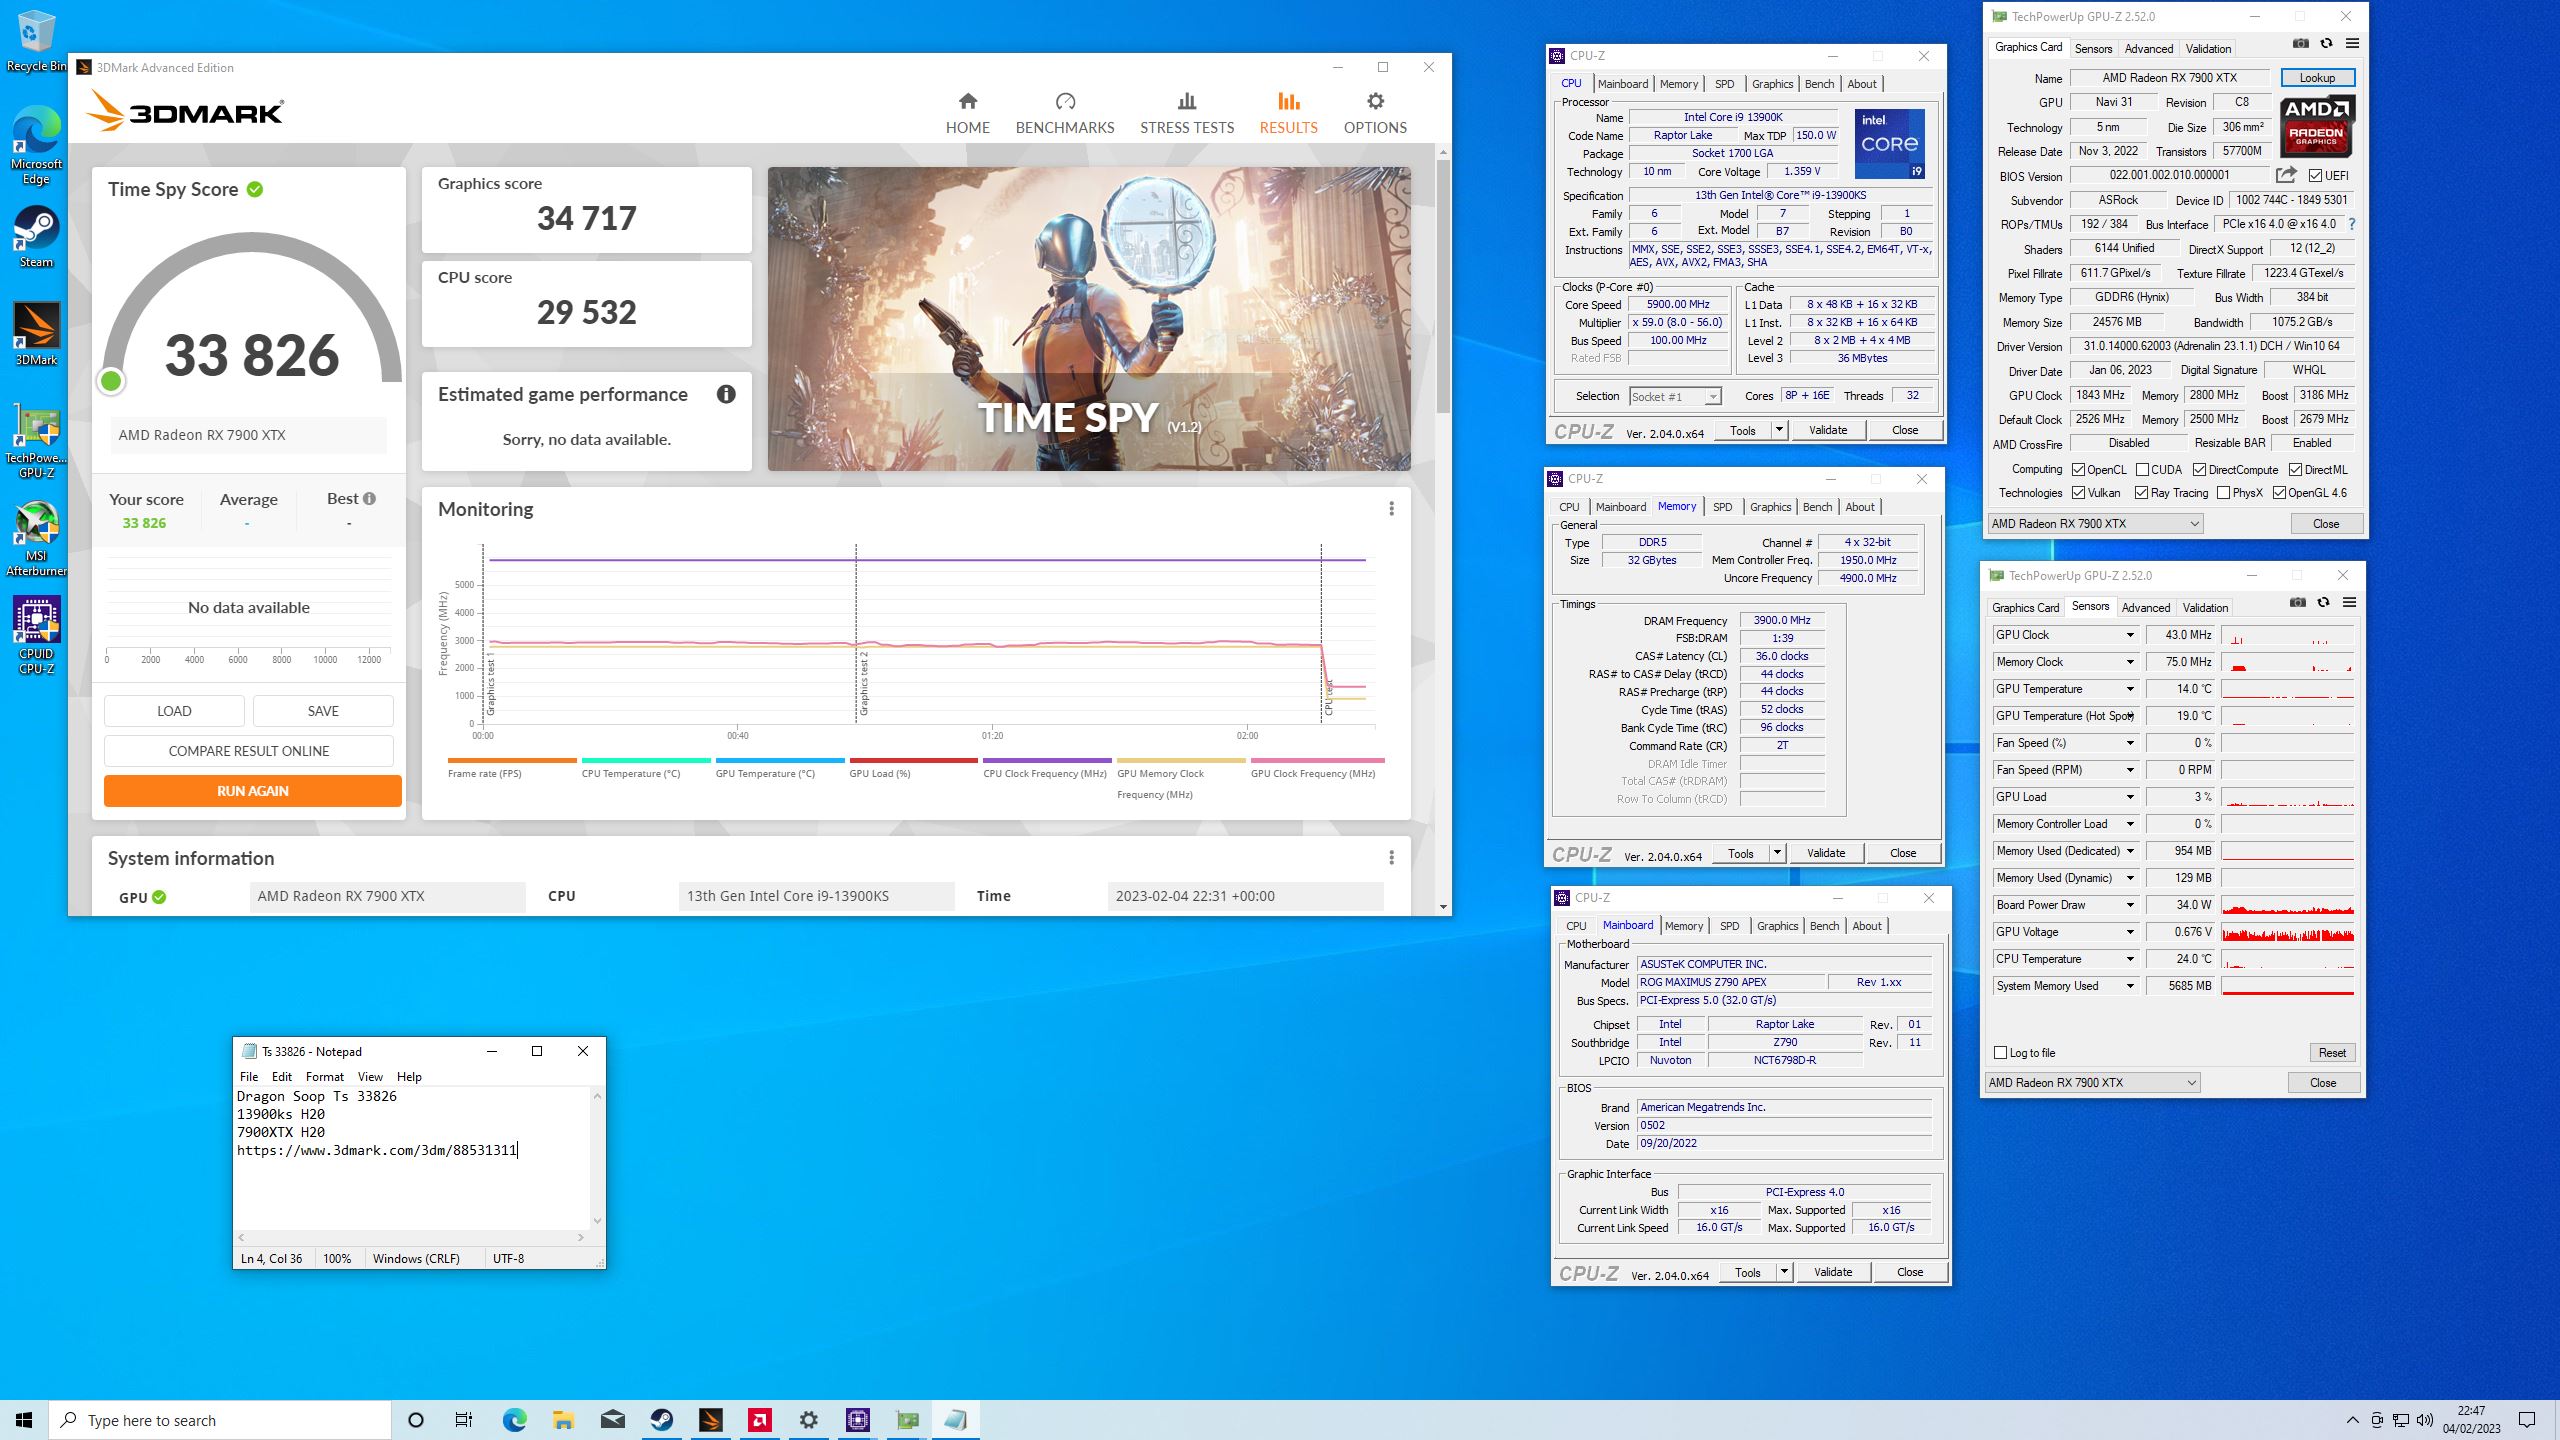Open TechPowerUp GPU-Z desktop shortcut
The width and height of the screenshot is (2560, 1440).
click(36, 441)
